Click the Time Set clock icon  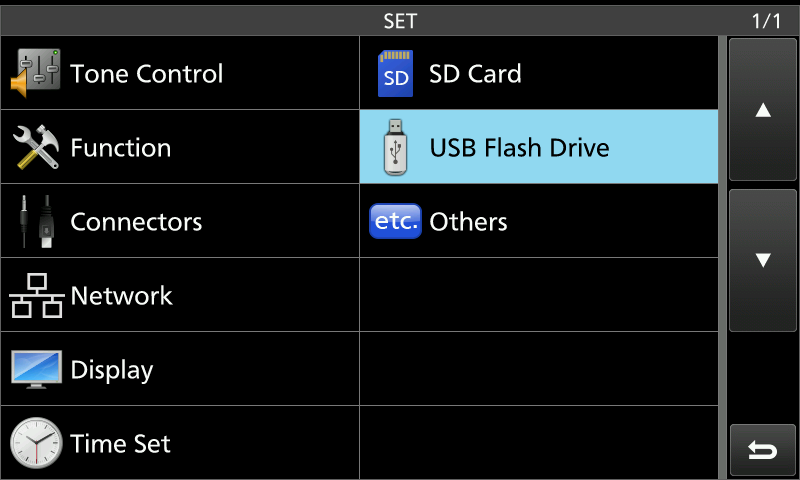pyautogui.click(x=36, y=444)
